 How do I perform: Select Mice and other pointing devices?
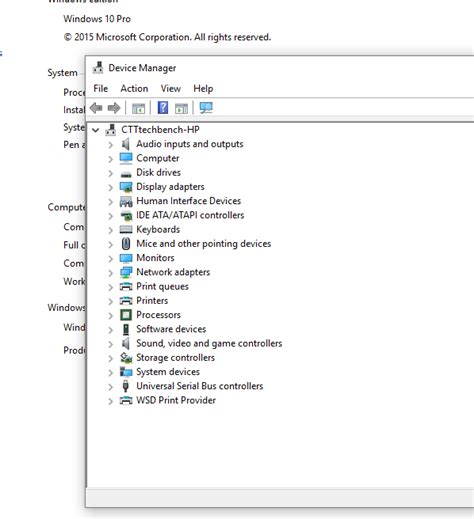204,244
